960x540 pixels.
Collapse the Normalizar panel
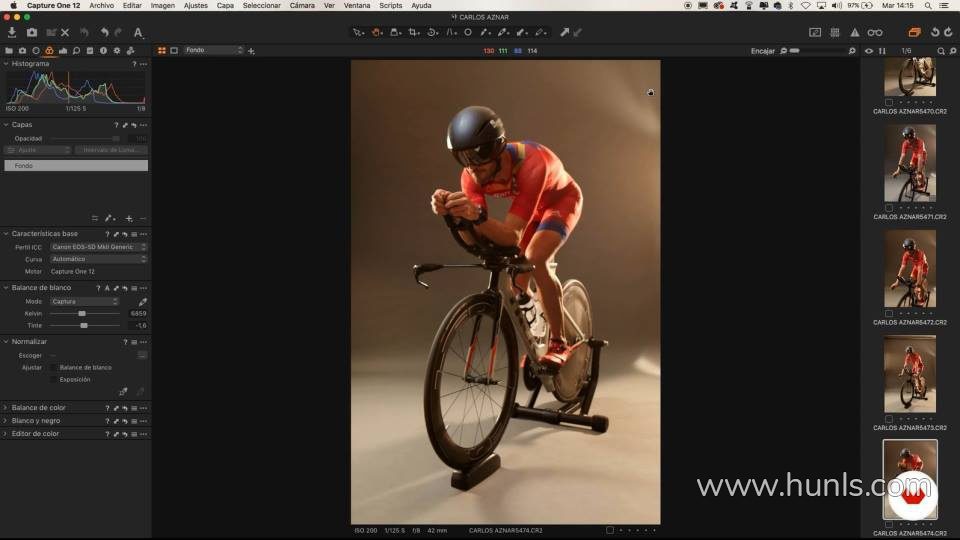(6, 342)
